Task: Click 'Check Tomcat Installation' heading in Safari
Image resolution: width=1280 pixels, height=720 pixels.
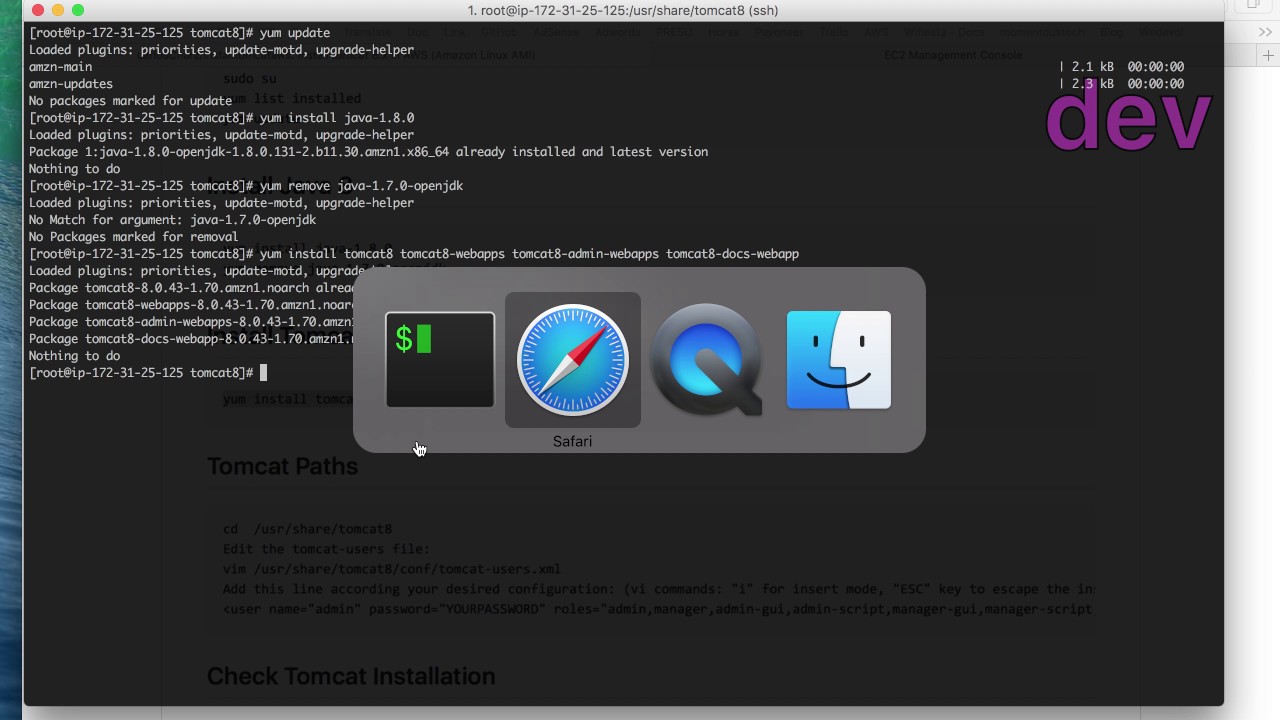Action: click(x=351, y=676)
